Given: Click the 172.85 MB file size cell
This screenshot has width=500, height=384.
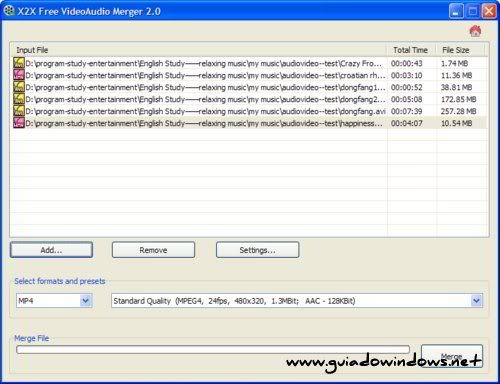Looking at the screenshot, I should point(459,99).
